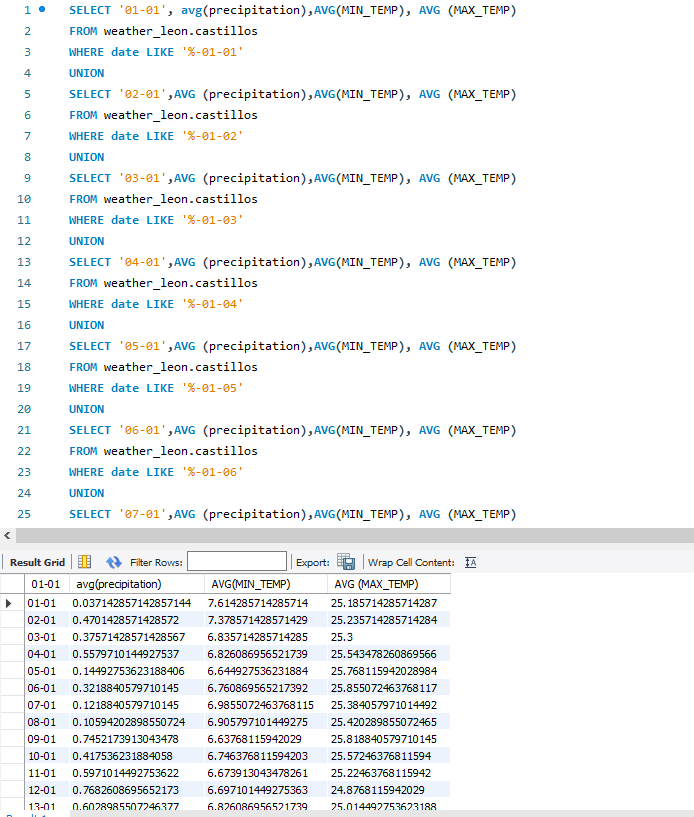Select the current row arrow indicator for row 01-01
The image size is (694, 817).
(x=11, y=603)
